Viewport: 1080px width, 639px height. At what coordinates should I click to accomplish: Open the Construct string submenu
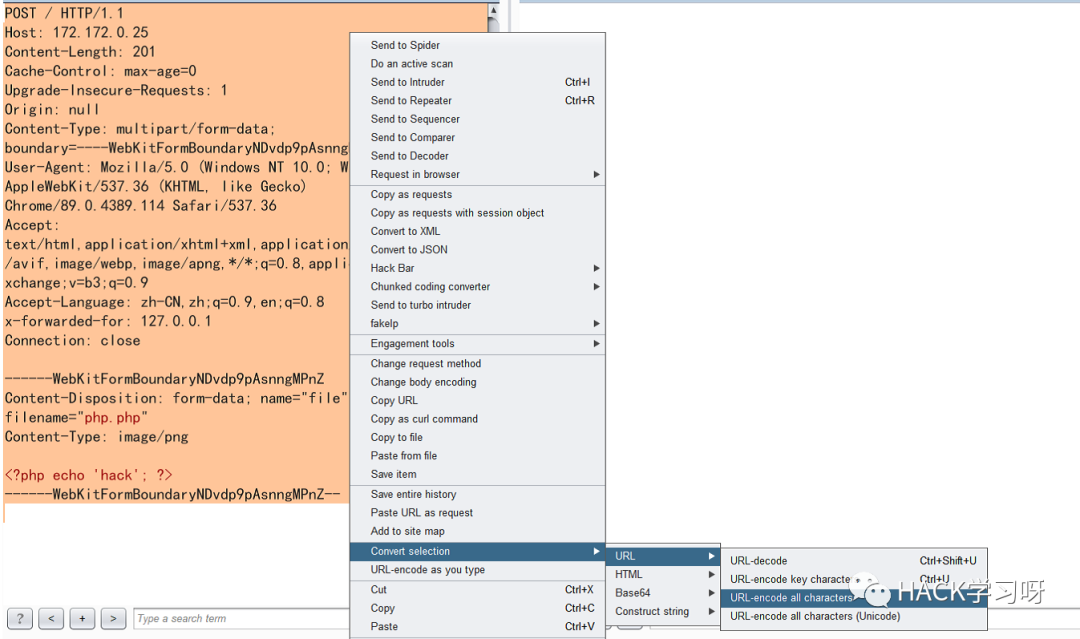click(663, 611)
